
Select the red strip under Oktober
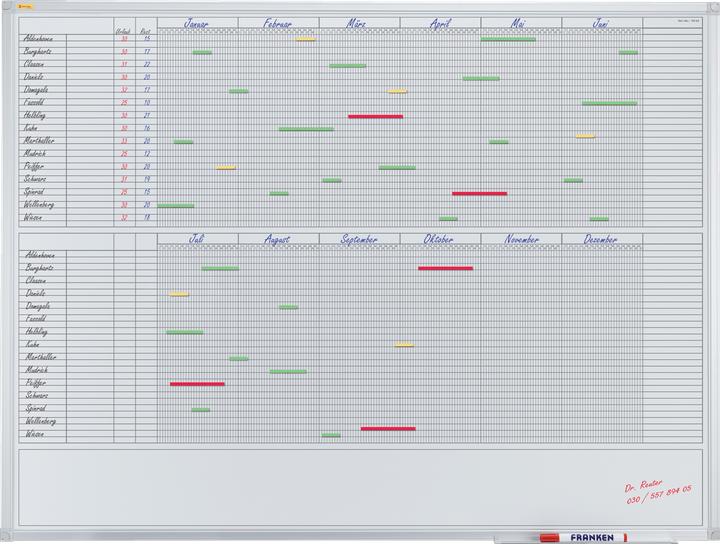pyautogui.click(x=445, y=268)
